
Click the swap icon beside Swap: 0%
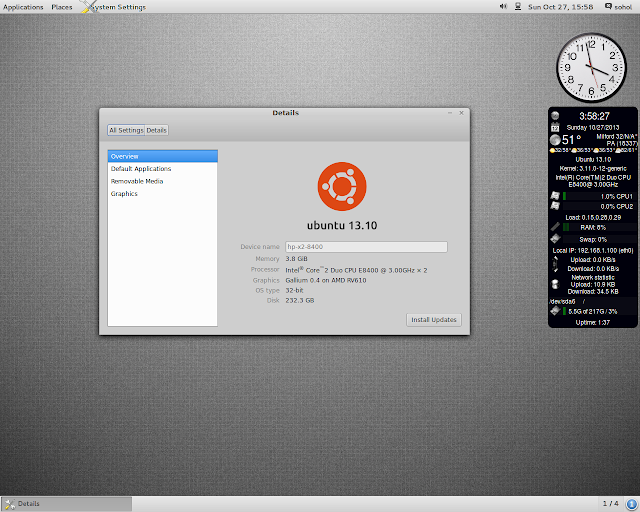[555, 238]
